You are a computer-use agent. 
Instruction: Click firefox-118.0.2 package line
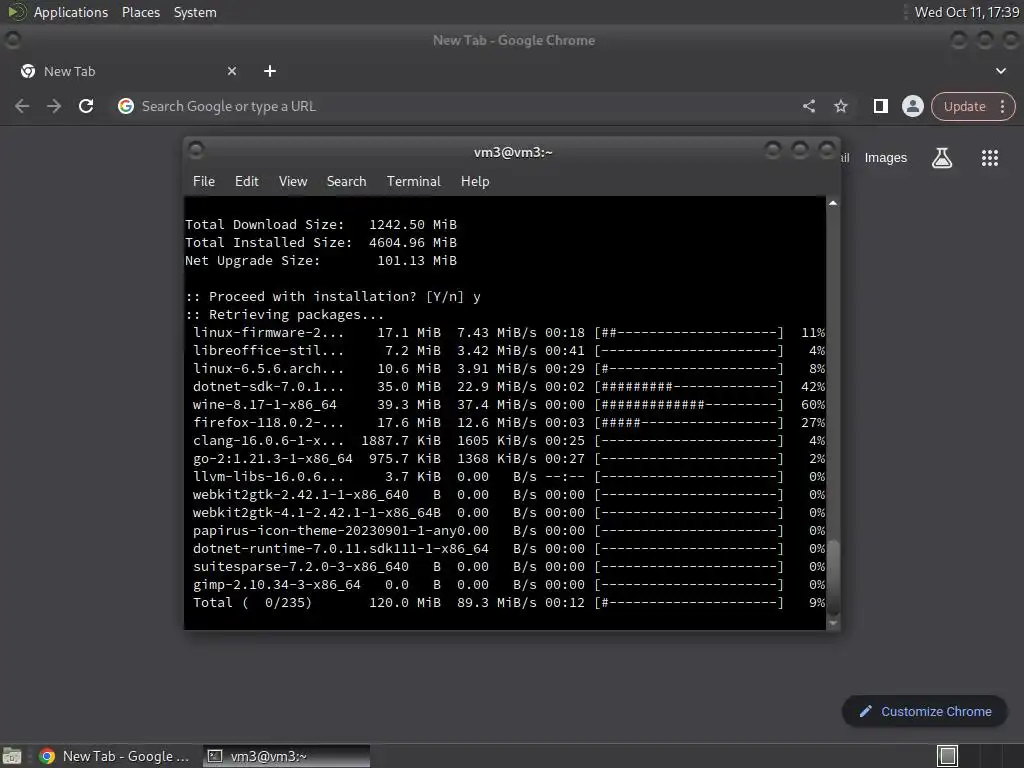(508, 423)
